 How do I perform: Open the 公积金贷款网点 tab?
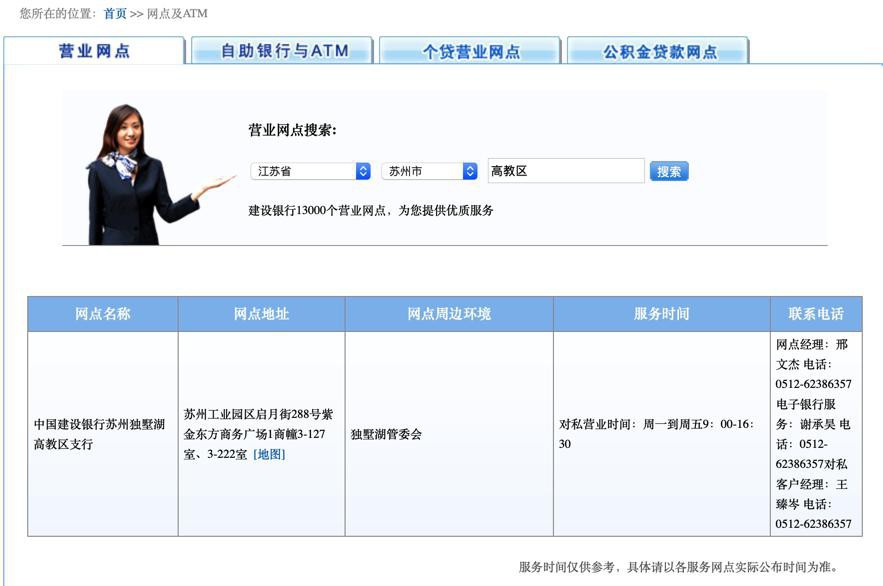[x=658, y=51]
